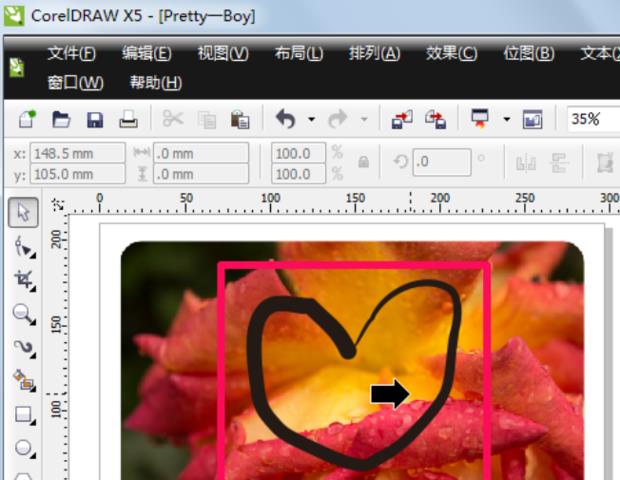Click the Import icon
Viewport: 620px width, 480px height.
402,119
